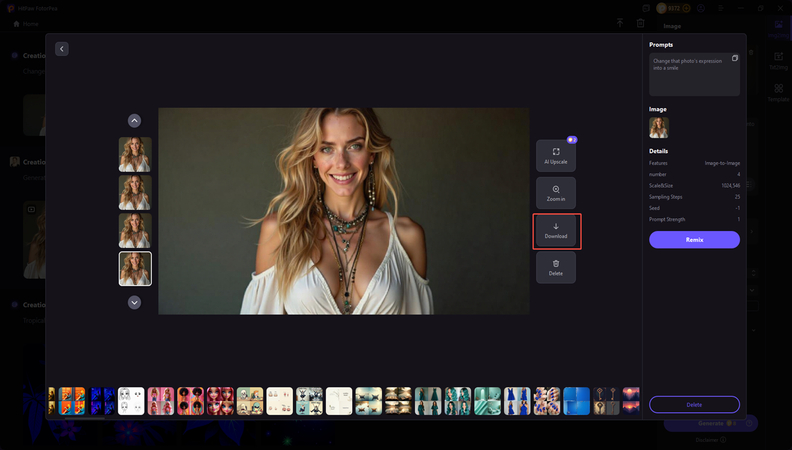Open the sunset landscape thumbnail
792x450 pixels.
coord(631,401)
